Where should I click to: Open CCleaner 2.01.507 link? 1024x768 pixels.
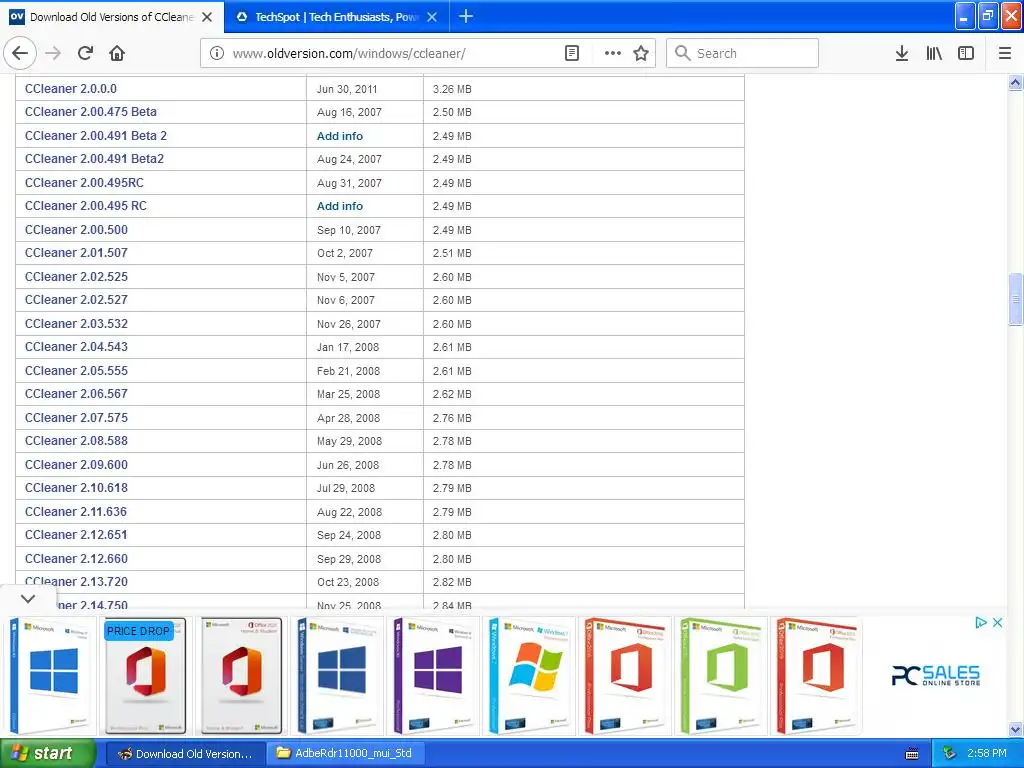[76, 252]
